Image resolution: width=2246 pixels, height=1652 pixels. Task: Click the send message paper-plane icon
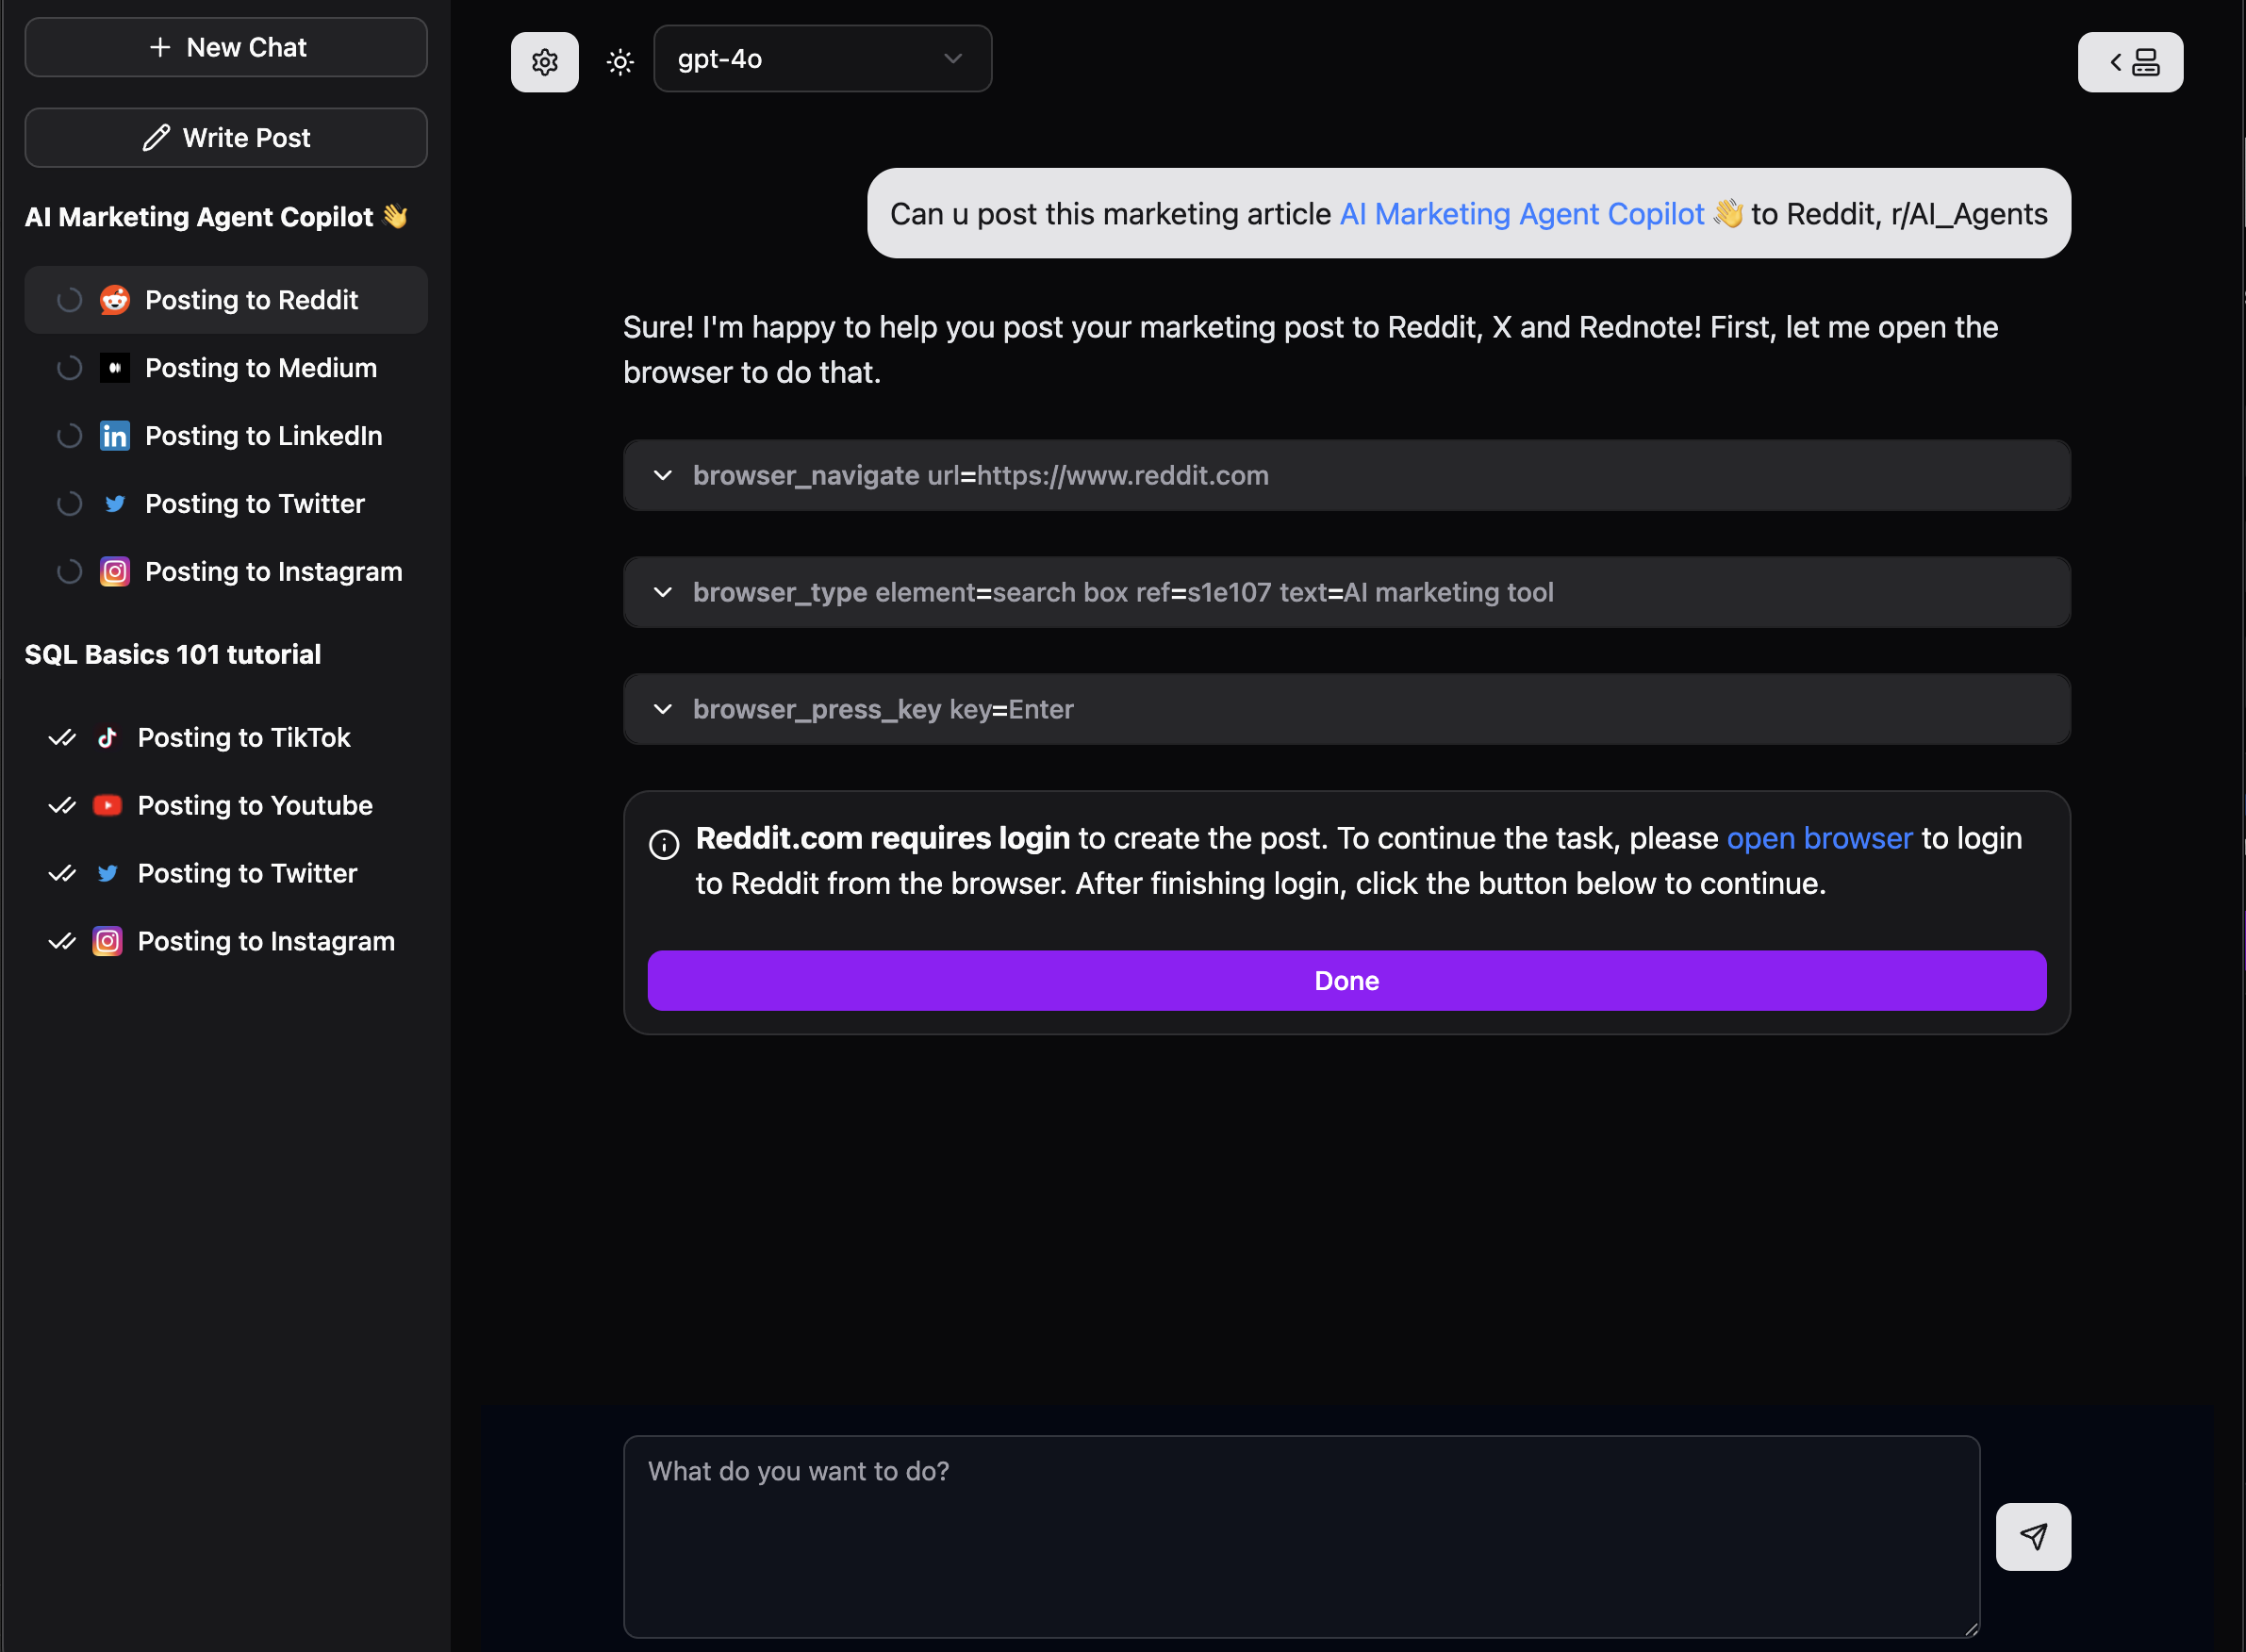pos(2032,1535)
